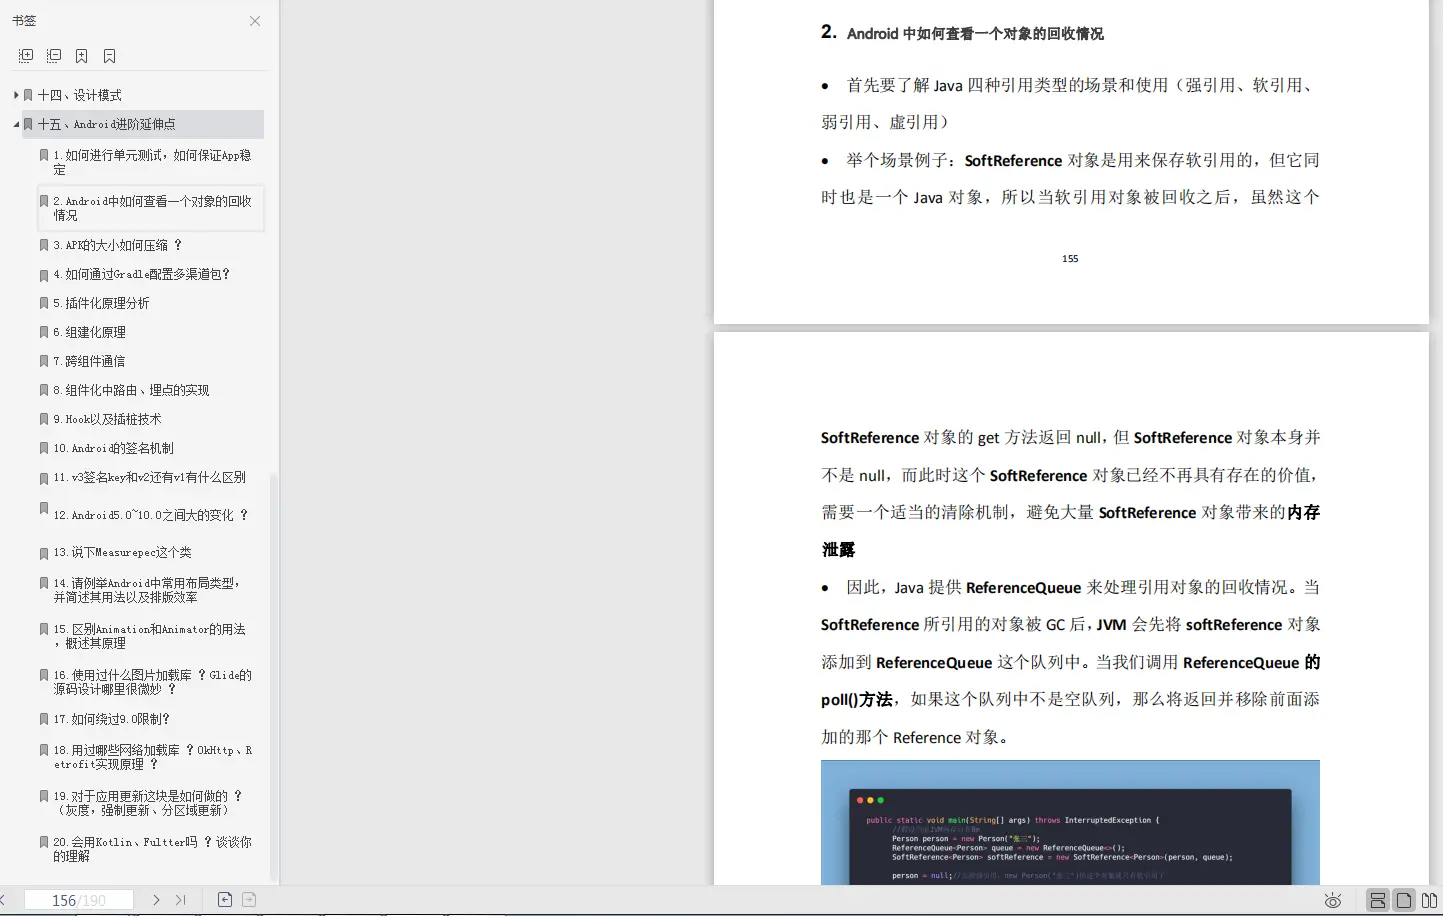
Task: Open bookmark 11.v3签名key和v2还有v1有什么区别
Action: [149, 477]
